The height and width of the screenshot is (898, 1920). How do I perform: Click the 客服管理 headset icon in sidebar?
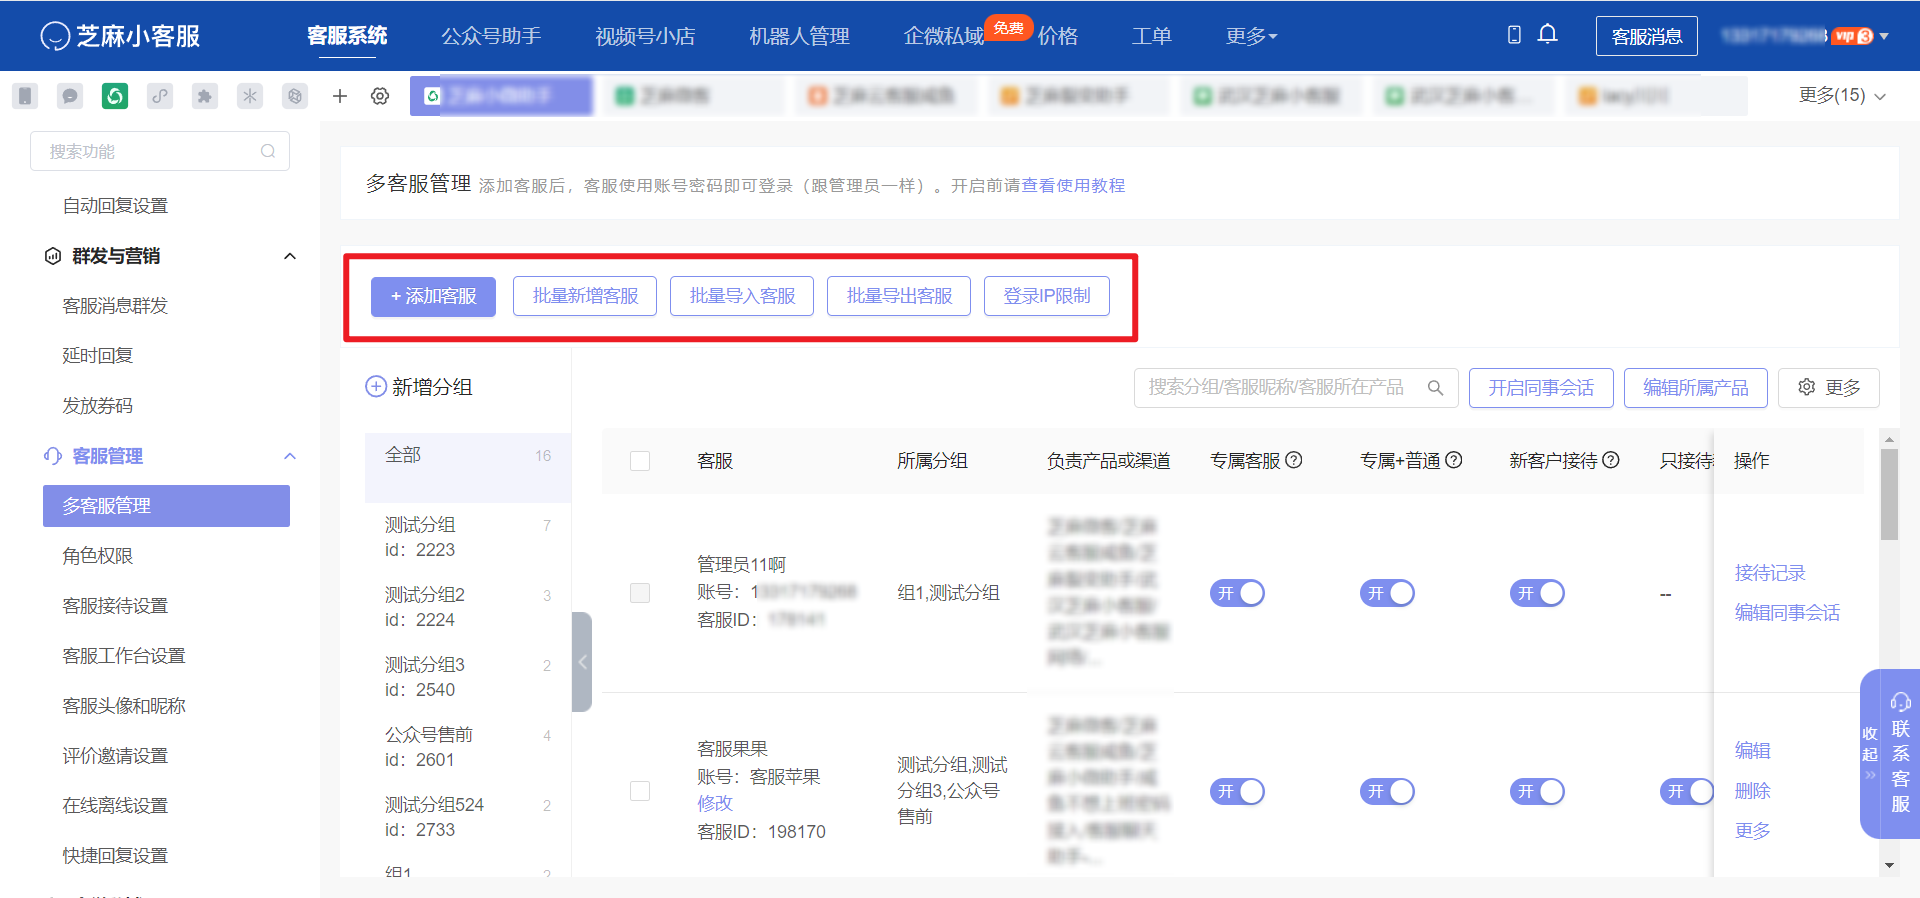pyautogui.click(x=53, y=456)
